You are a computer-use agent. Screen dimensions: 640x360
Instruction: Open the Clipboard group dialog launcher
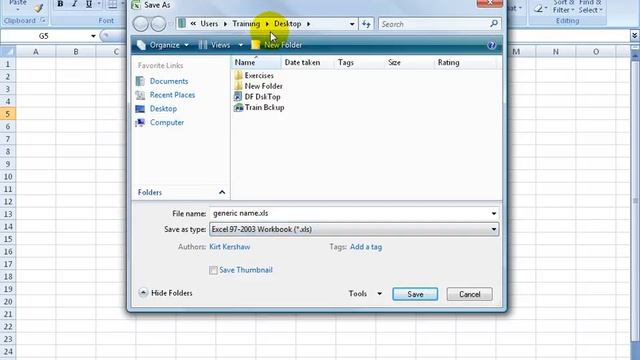[43, 20]
